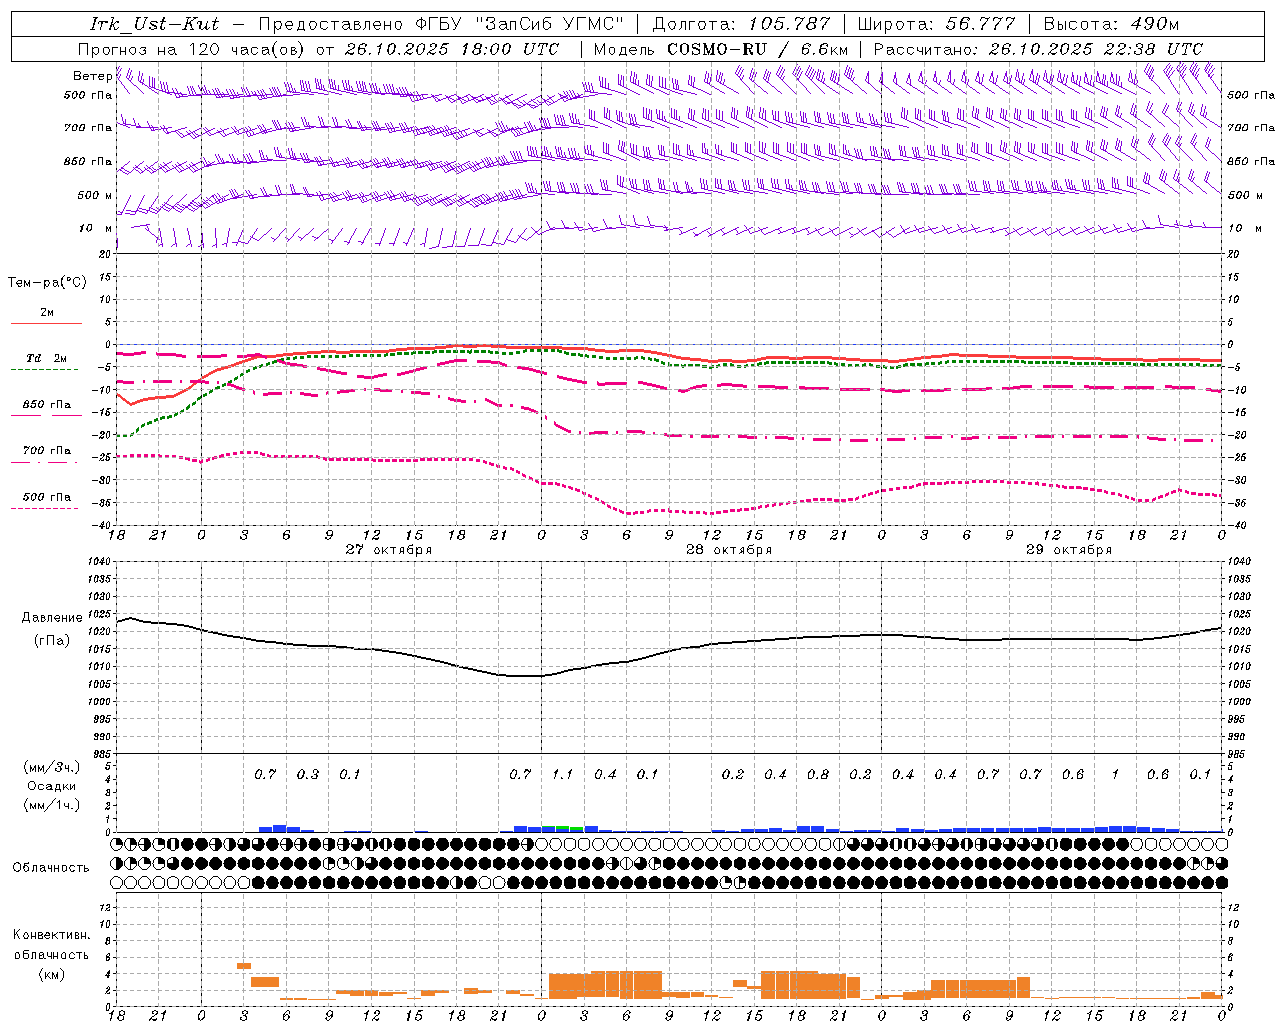The height and width of the screenshot is (1024, 1280).
Task: Click the 1.1 three-hour precipitation value
Action: pyautogui.click(x=563, y=774)
